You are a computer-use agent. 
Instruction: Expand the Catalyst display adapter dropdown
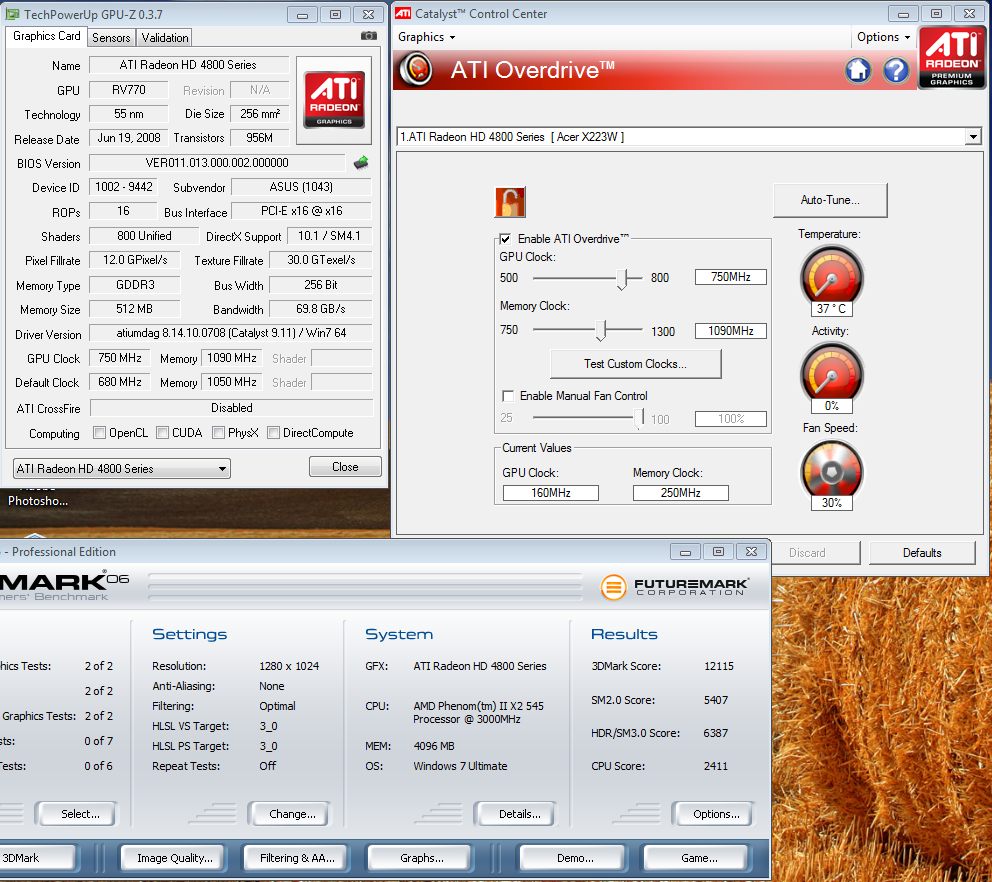click(972, 137)
